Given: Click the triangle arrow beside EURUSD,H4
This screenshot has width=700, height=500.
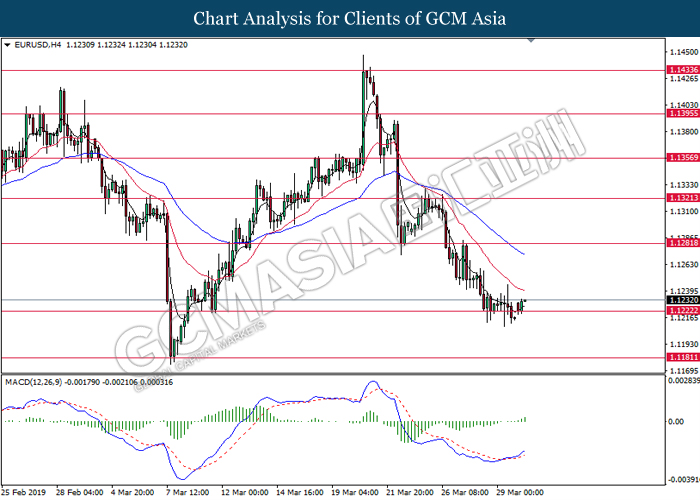Looking at the screenshot, I should pyautogui.click(x=7, y=45).
